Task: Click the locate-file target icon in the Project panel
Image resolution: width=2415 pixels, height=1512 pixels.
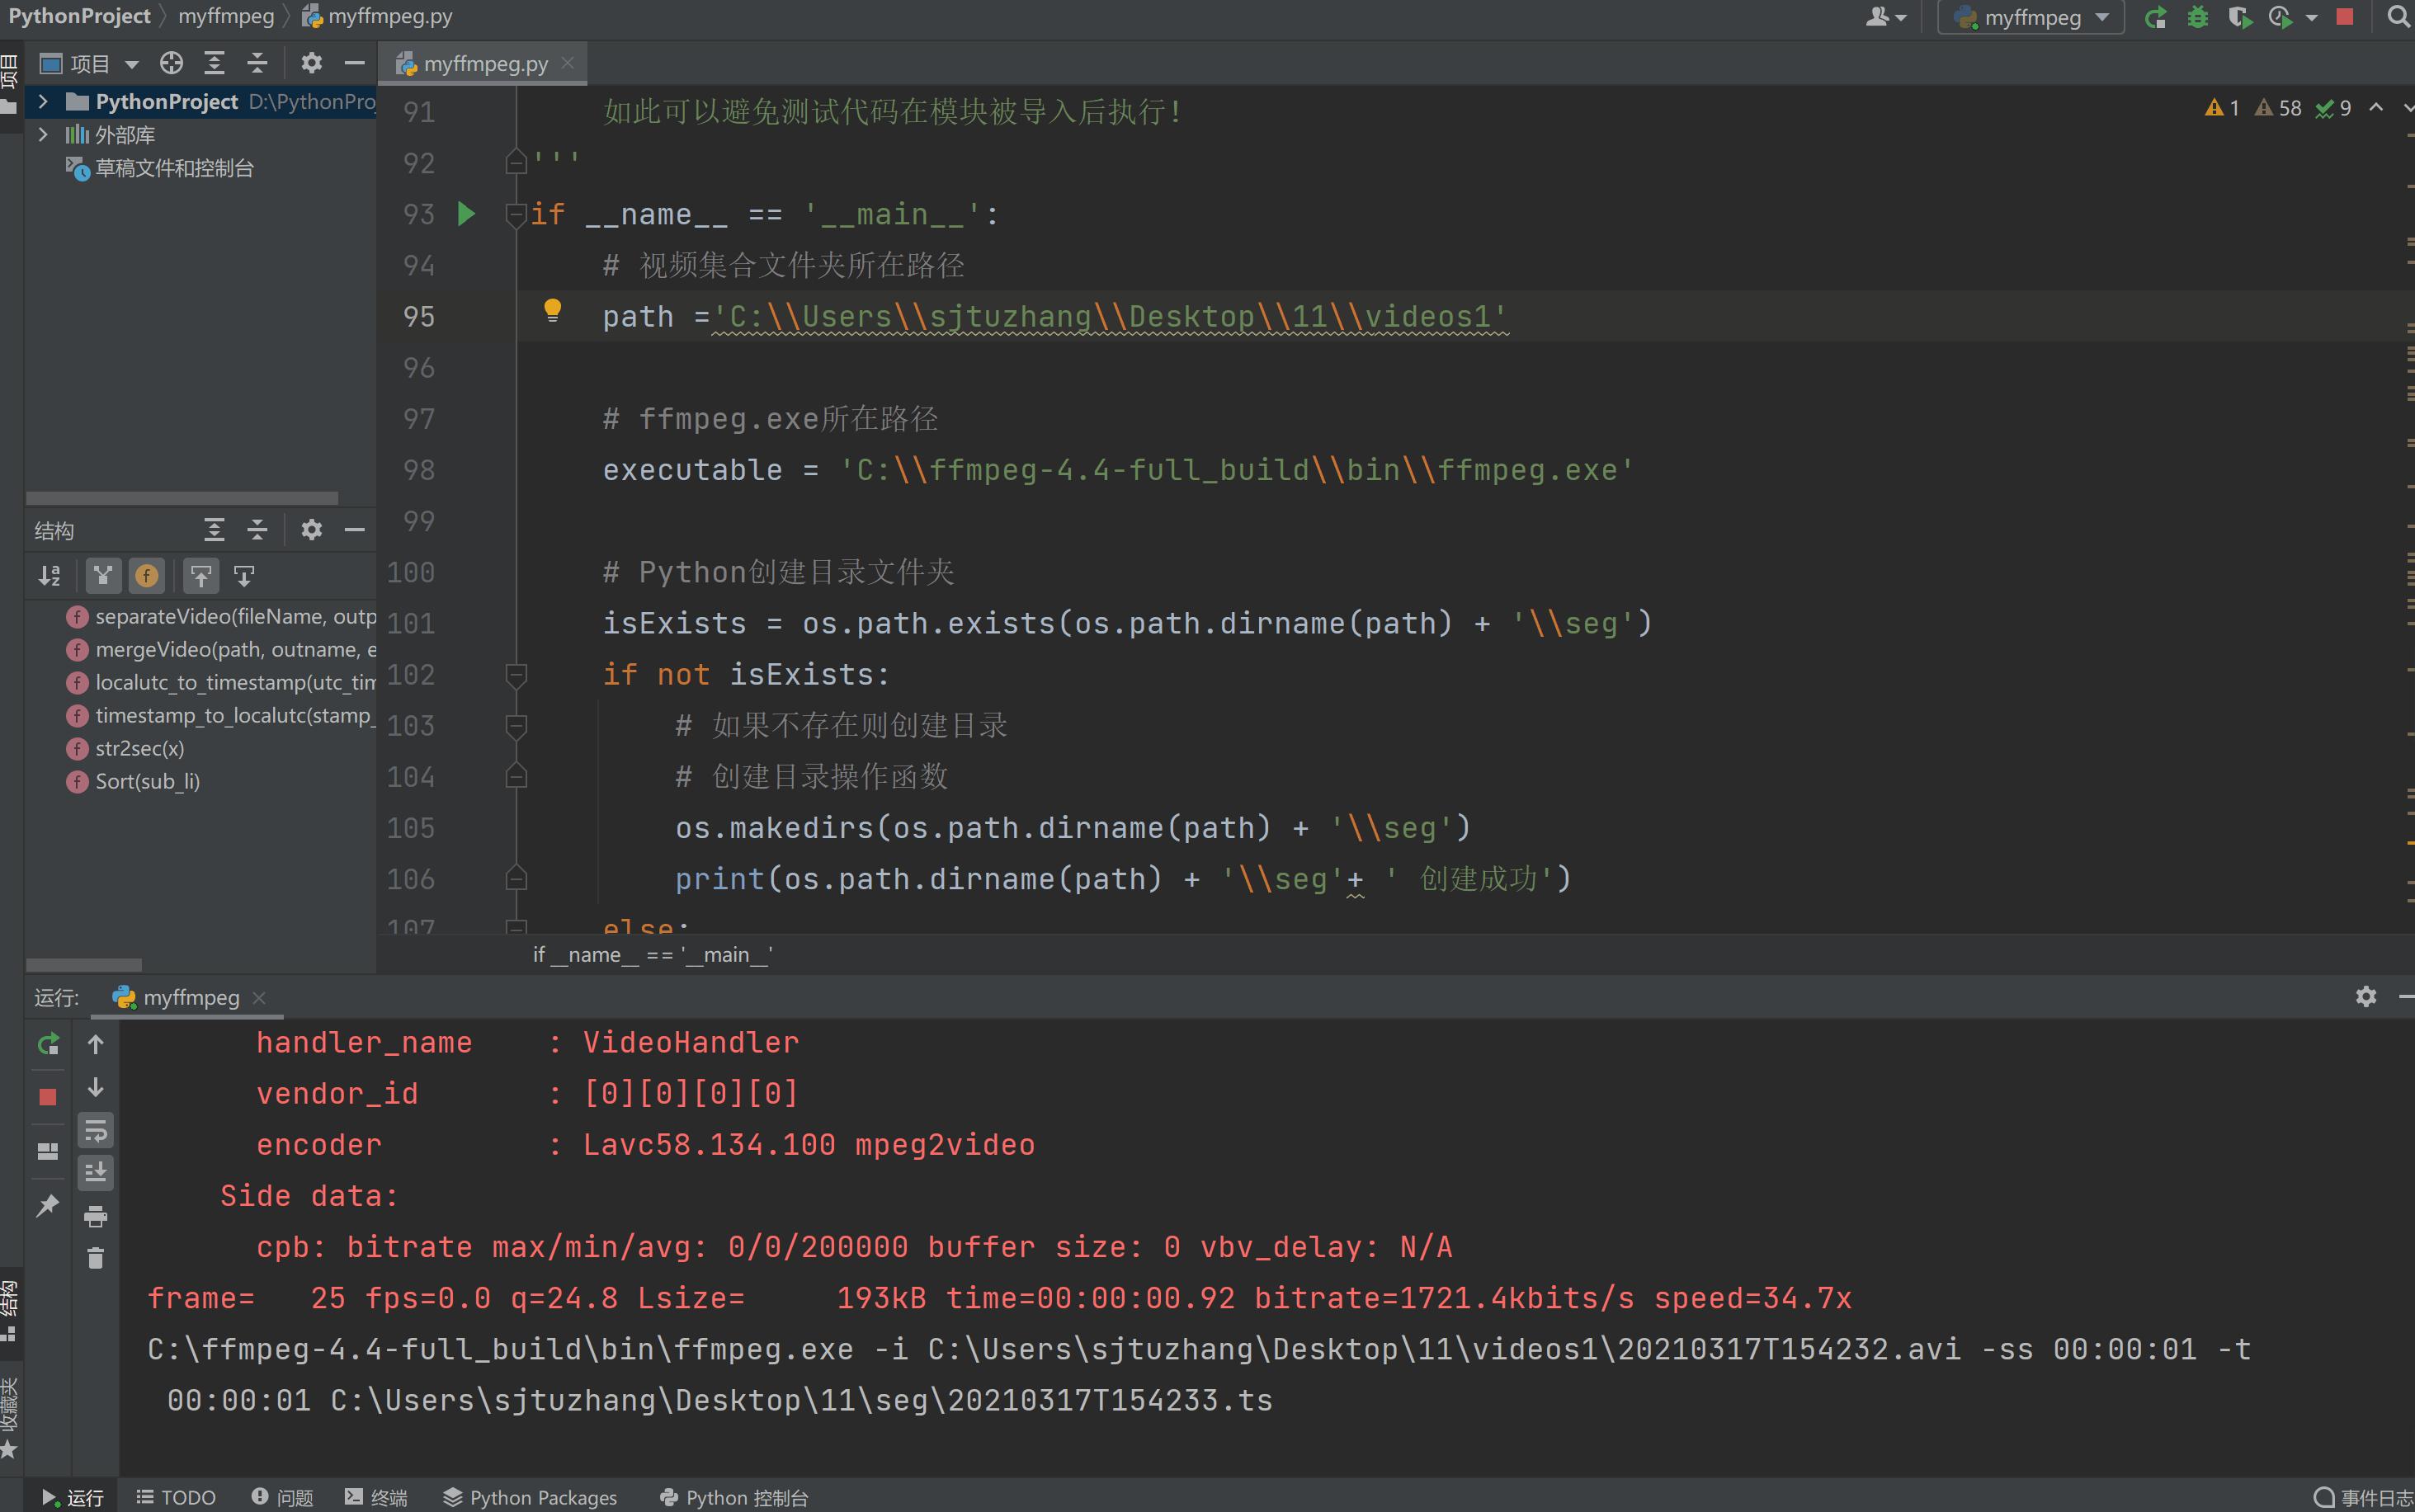Action: point(171,63)
